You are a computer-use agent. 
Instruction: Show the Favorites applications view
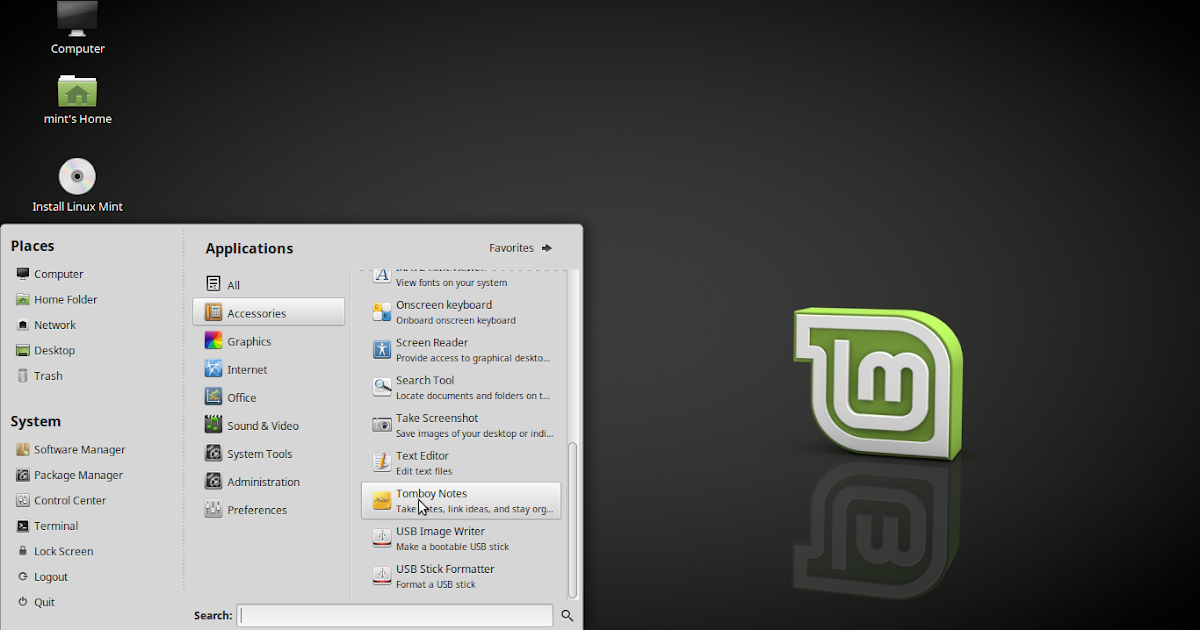510,247
